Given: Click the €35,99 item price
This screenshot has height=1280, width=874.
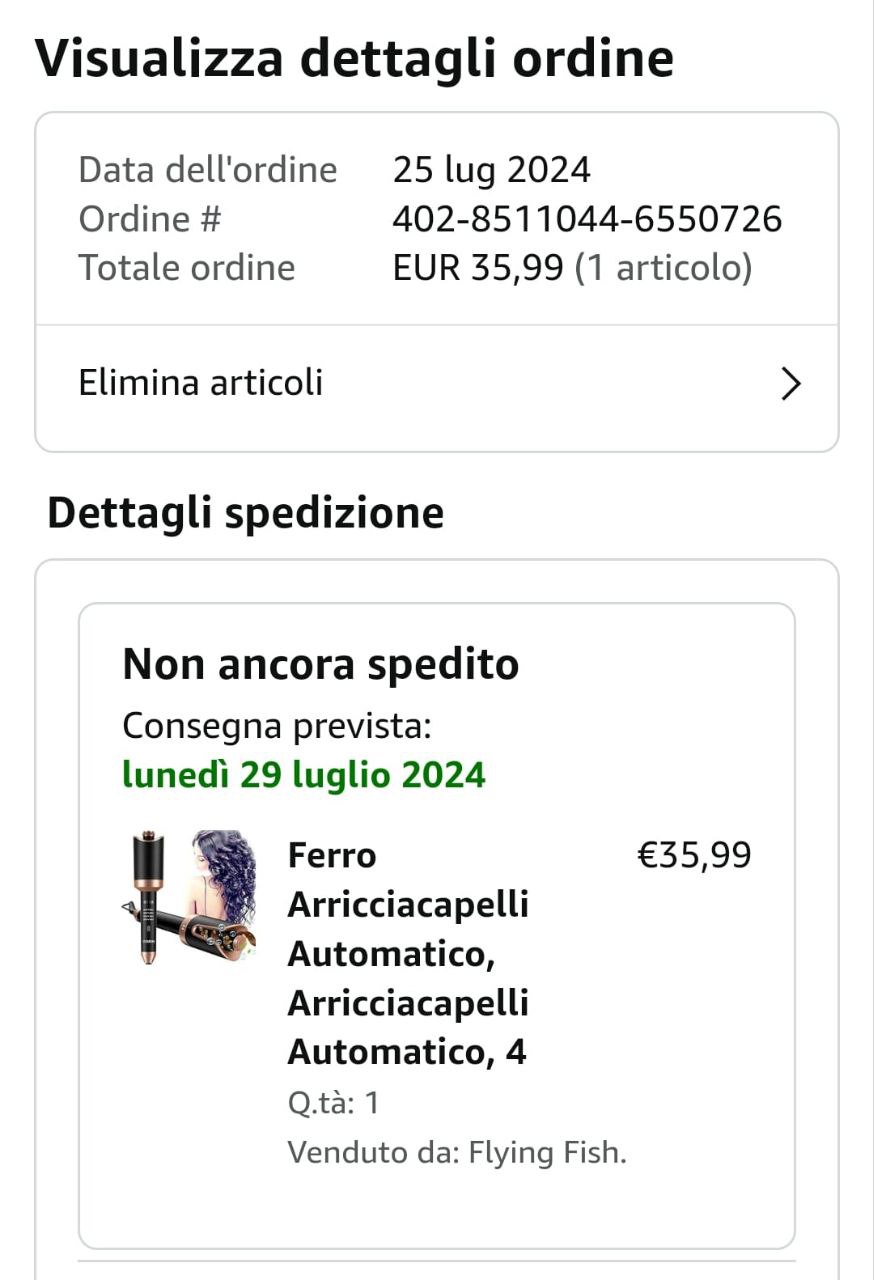Looking at the screenshot, I should [x=694, y=856].
